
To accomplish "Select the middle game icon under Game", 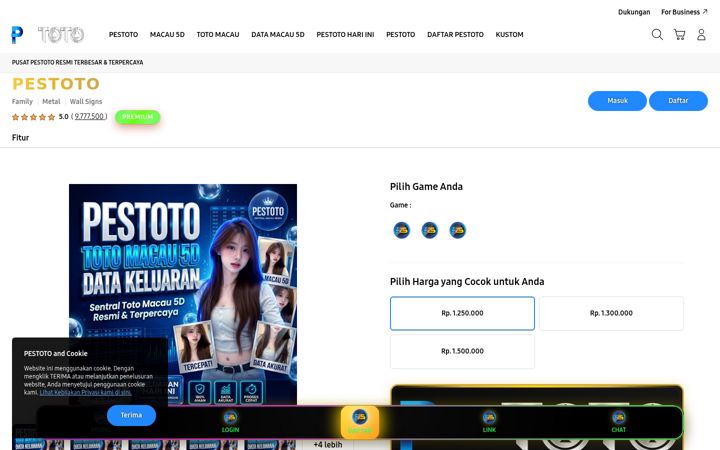I will point(430,230).
